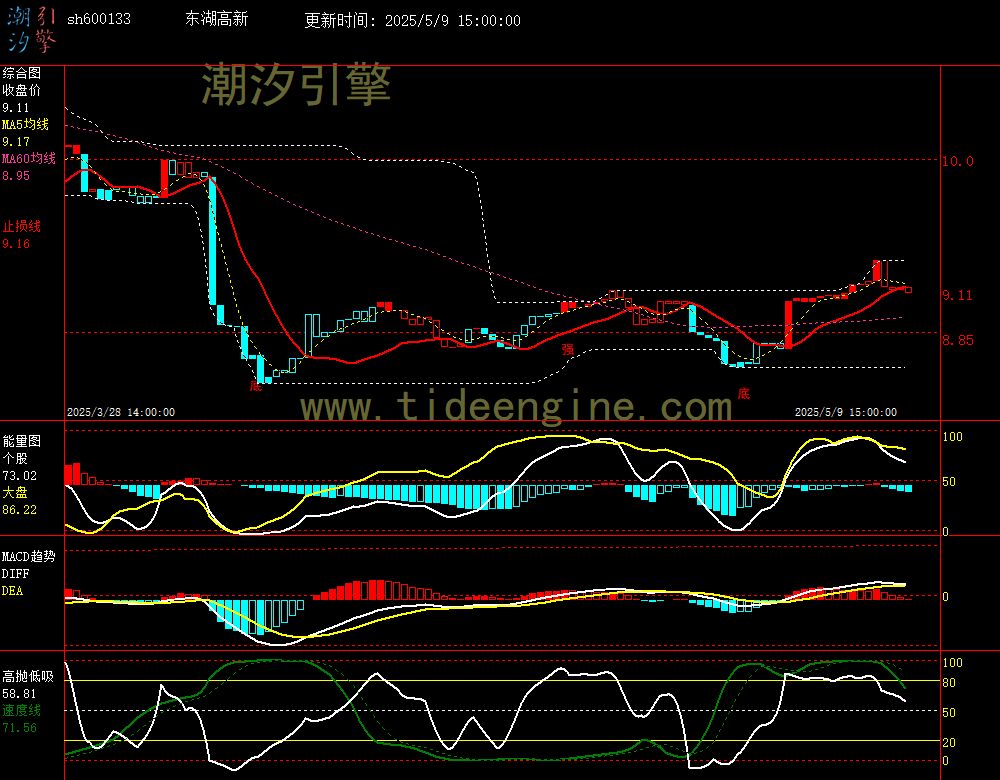Click the DIFF legend label

click(x=15, y=573)
